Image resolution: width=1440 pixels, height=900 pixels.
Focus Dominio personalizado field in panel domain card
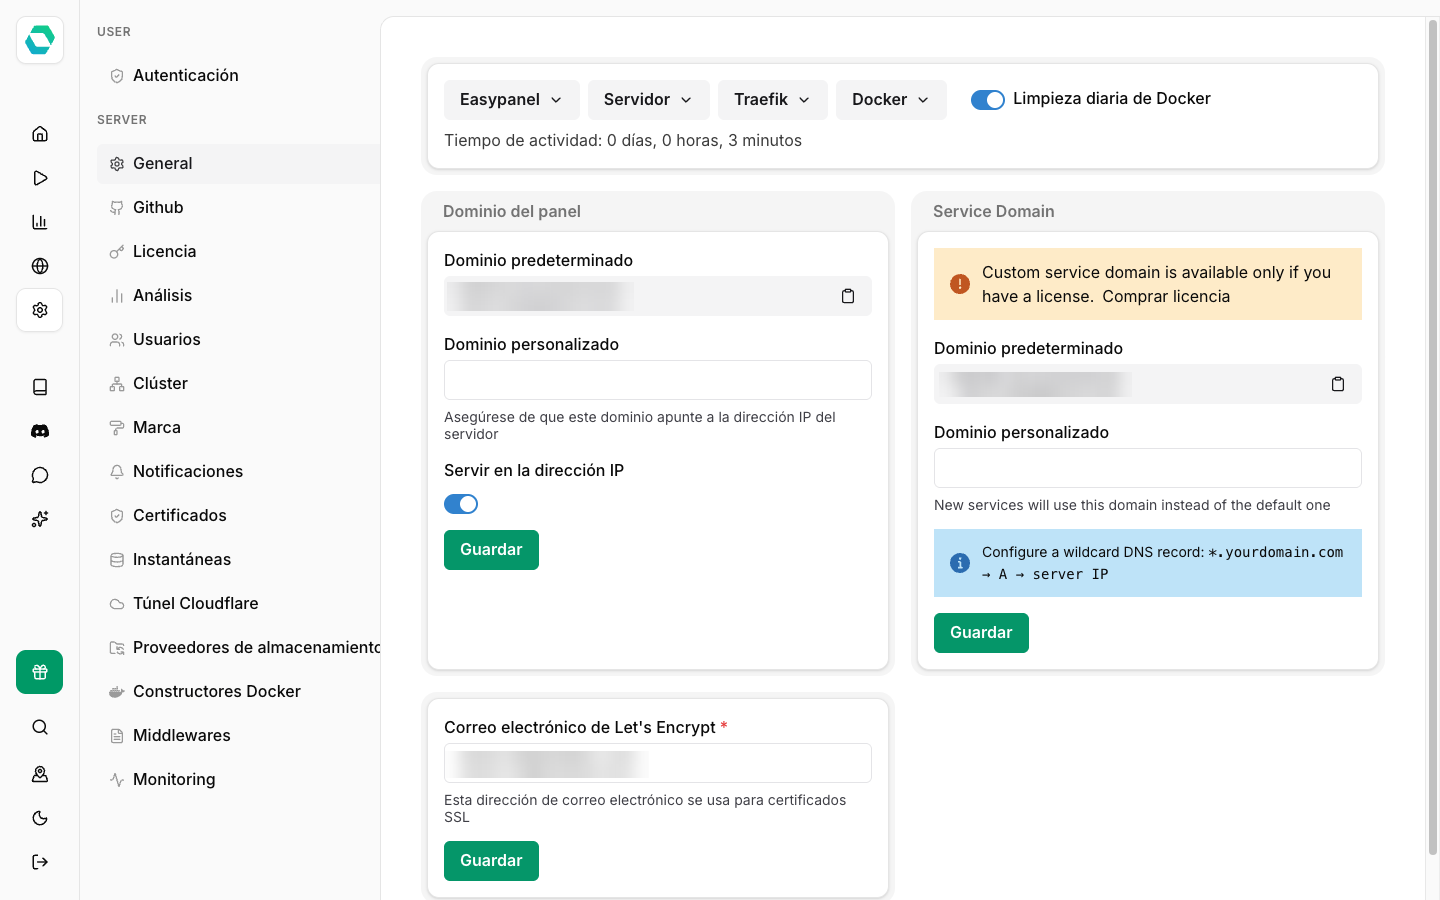tap(658, 380)
